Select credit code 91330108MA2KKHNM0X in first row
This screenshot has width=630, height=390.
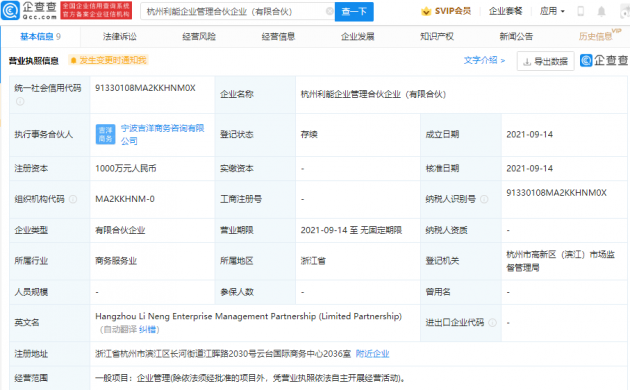click(145, 88)
